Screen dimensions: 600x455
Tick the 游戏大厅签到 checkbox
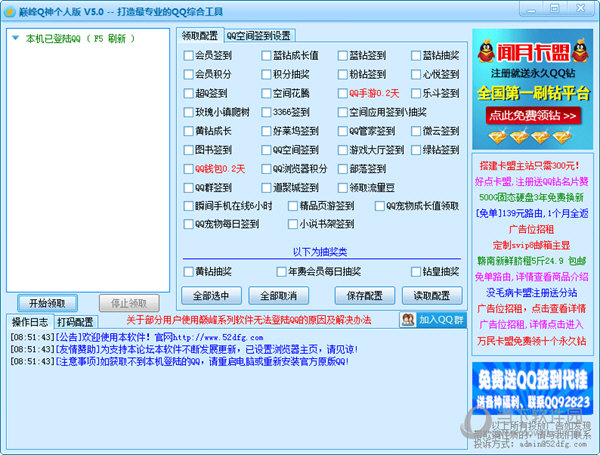click(342, 150)
